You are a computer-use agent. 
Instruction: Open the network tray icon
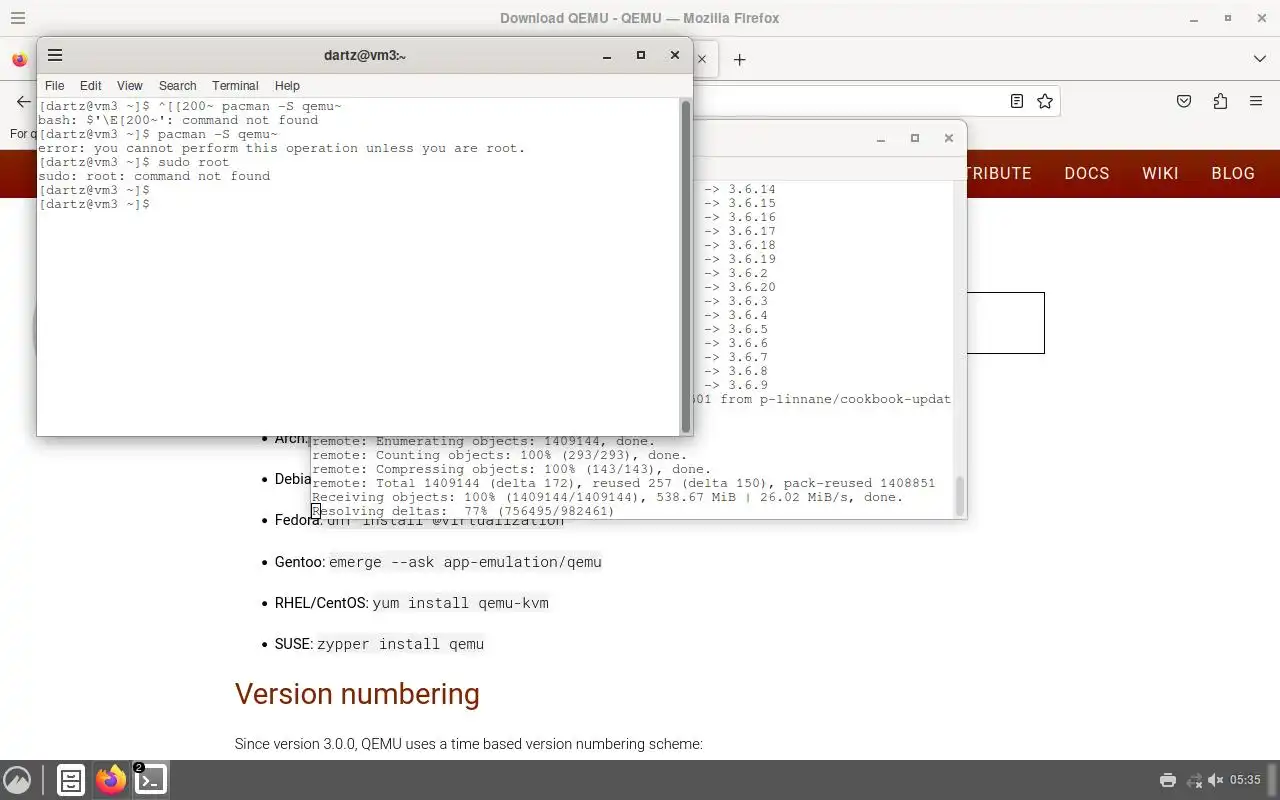(1193, 780)
